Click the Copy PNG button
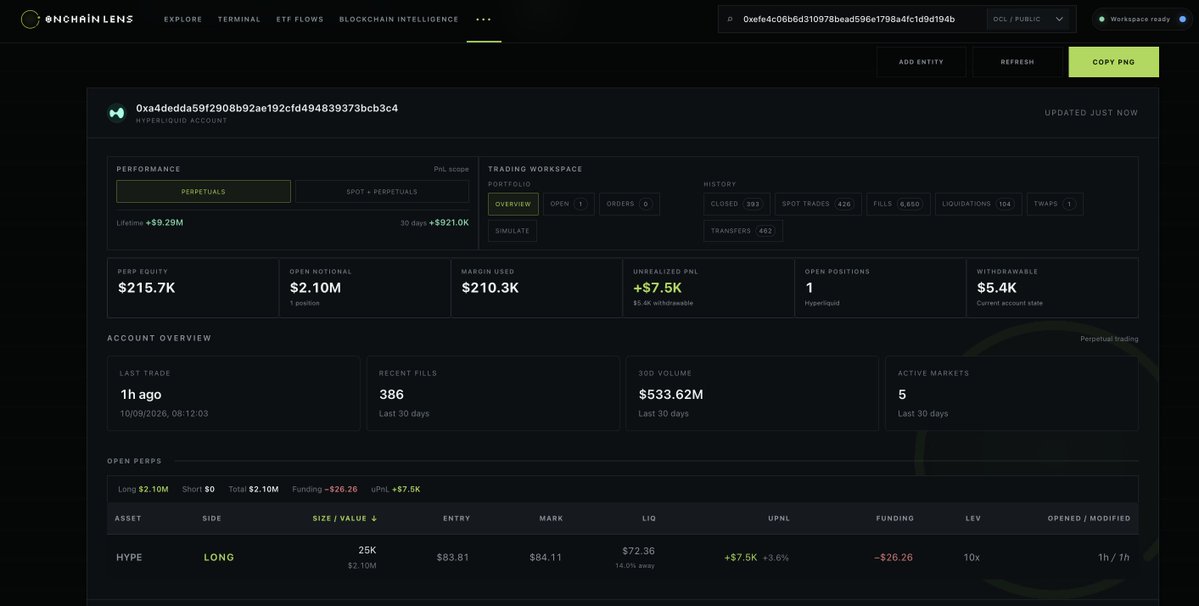Screen dimensions: 1199x606 pos(1113,62)
